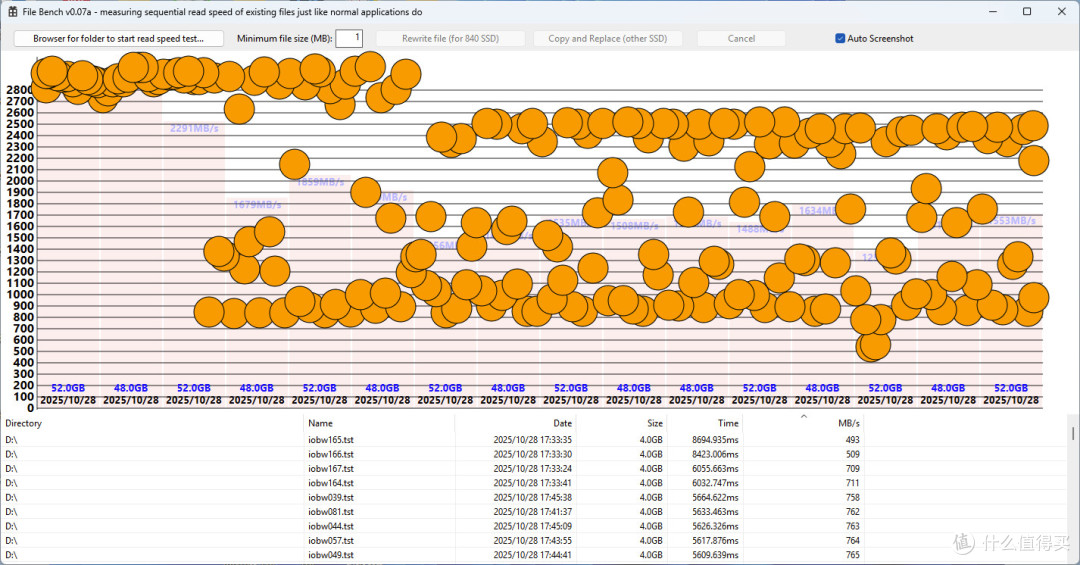Select file iobw165.tst in the list
1080x565 pixels.
pos(331,440)
